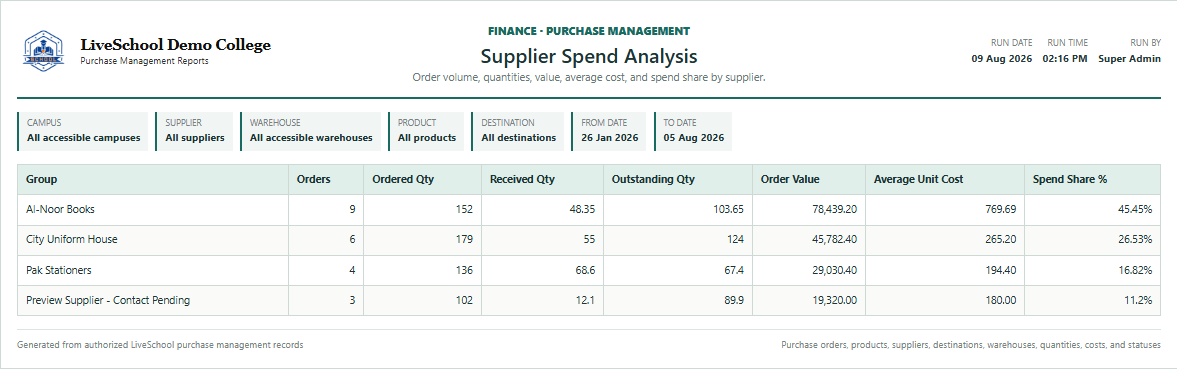This screenshot has width=1178, height=370.
Task: Click City Uniform House orders count 6
Action: click(x=352, y=240)
